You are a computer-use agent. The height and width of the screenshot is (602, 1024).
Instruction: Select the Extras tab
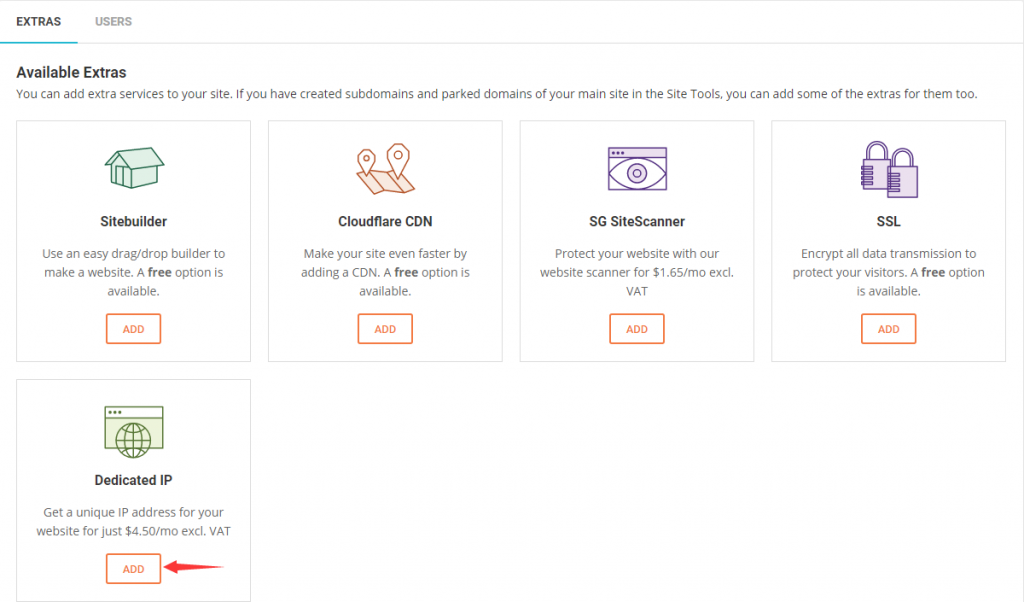[38, 21]
